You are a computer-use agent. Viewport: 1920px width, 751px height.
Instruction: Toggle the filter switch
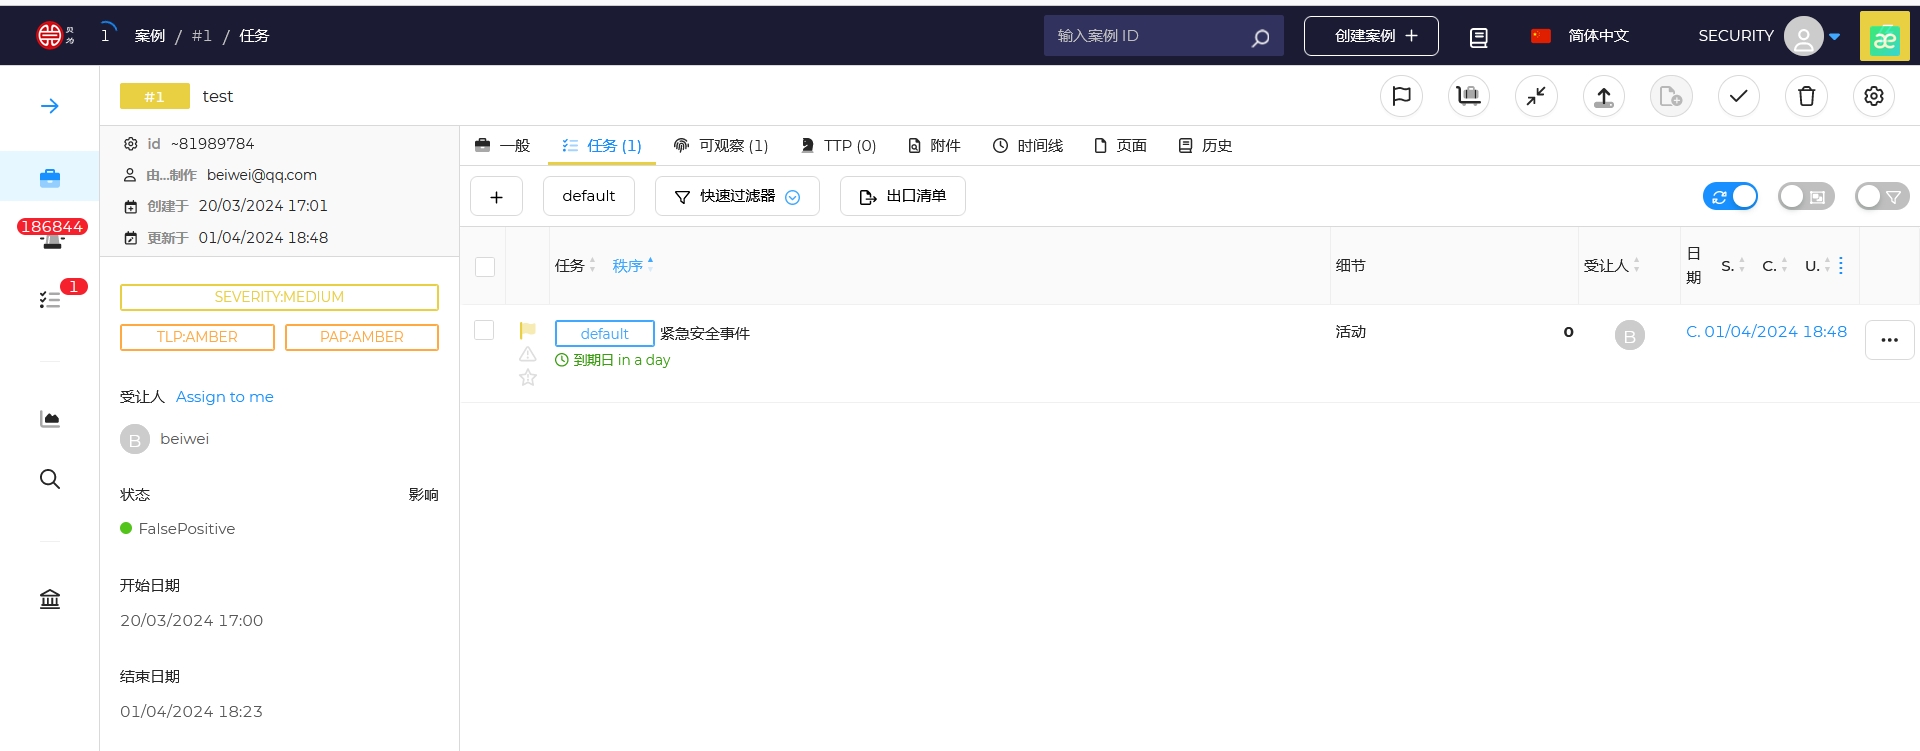1882,197
